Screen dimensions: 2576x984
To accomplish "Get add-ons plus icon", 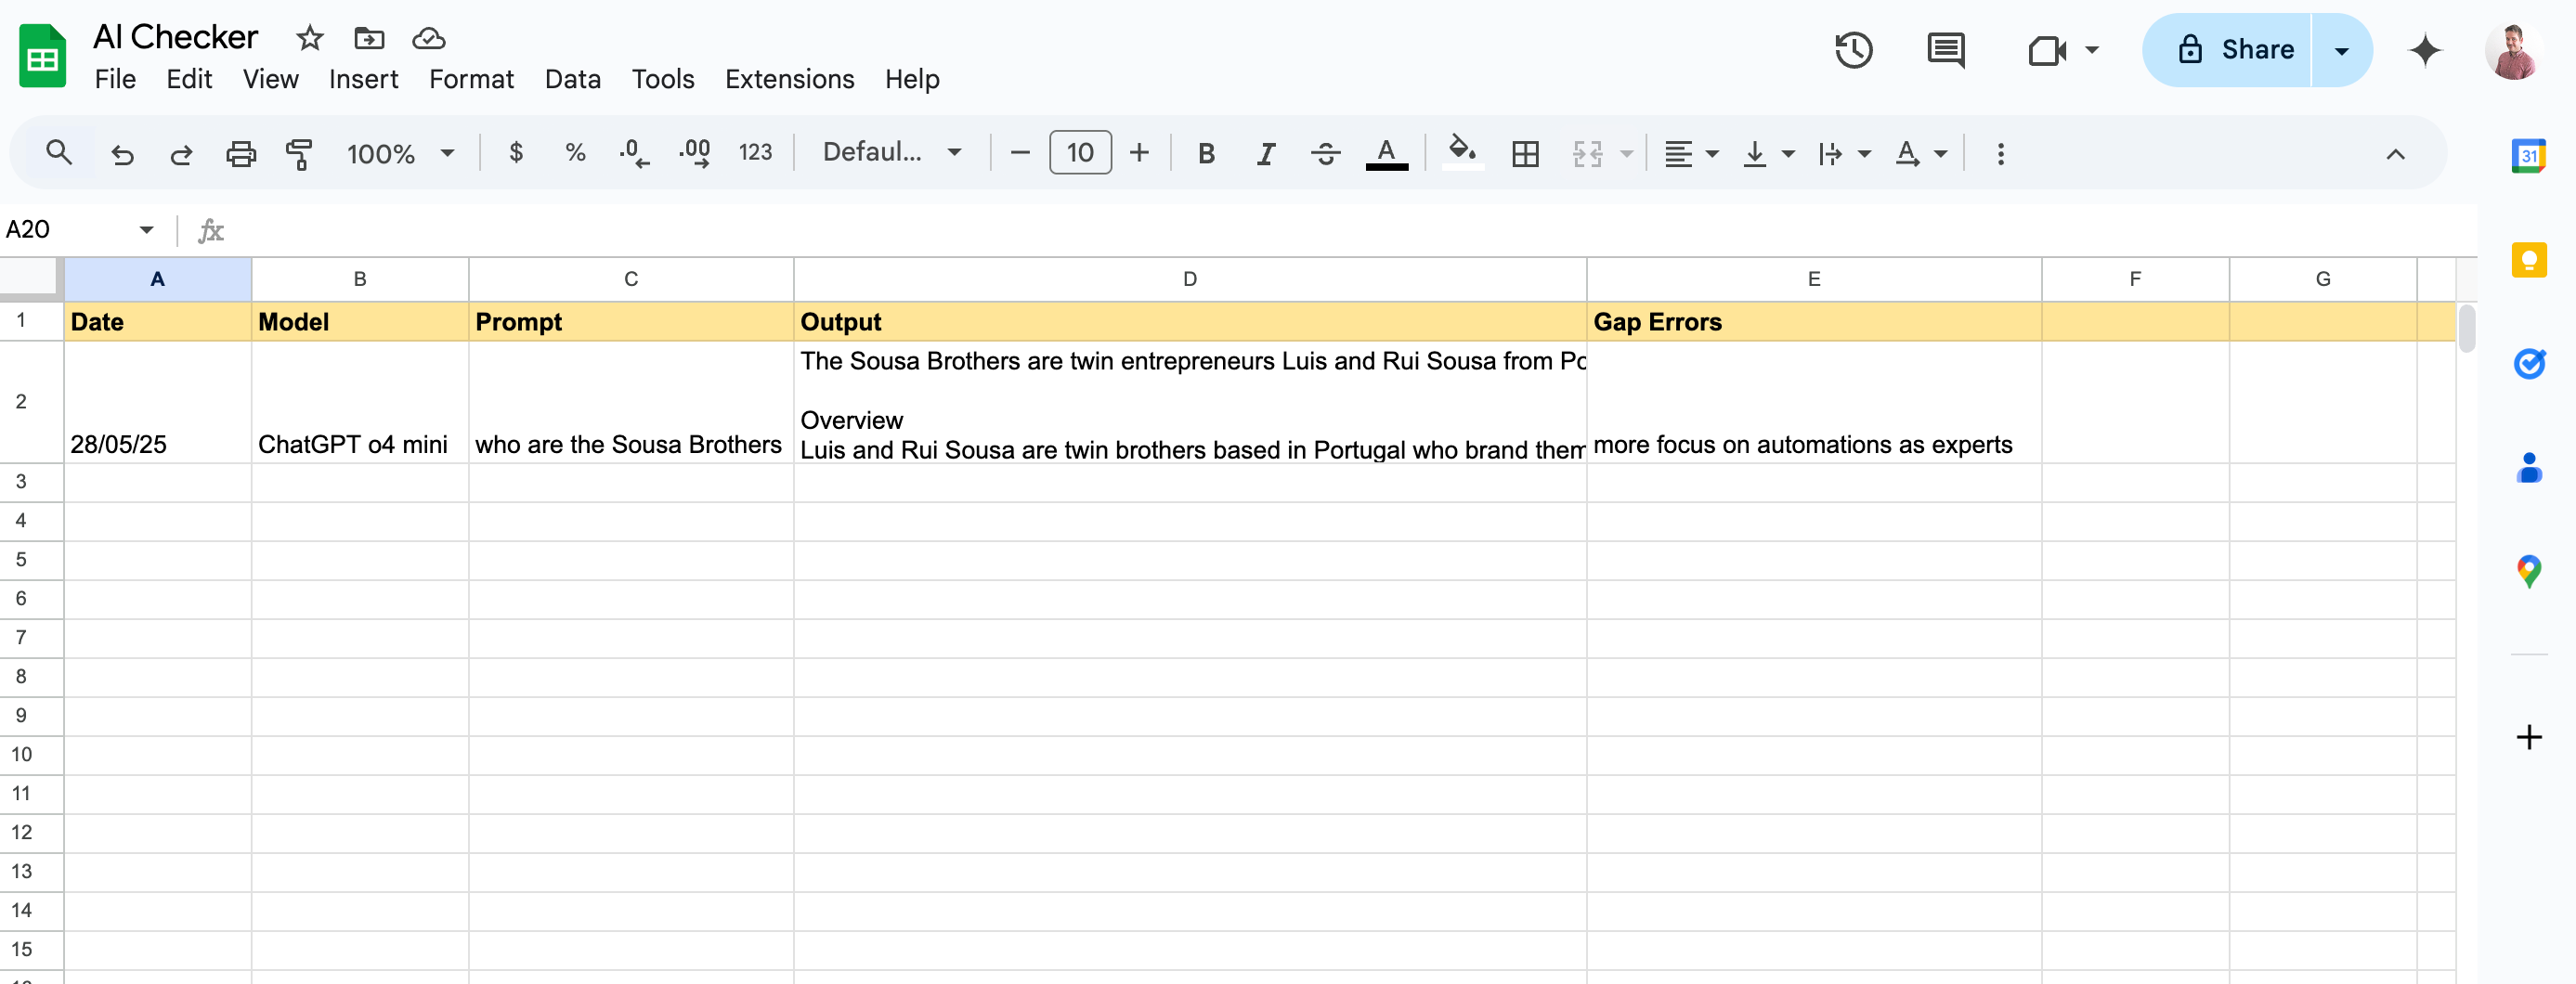I will click(x=2528, y=737).
